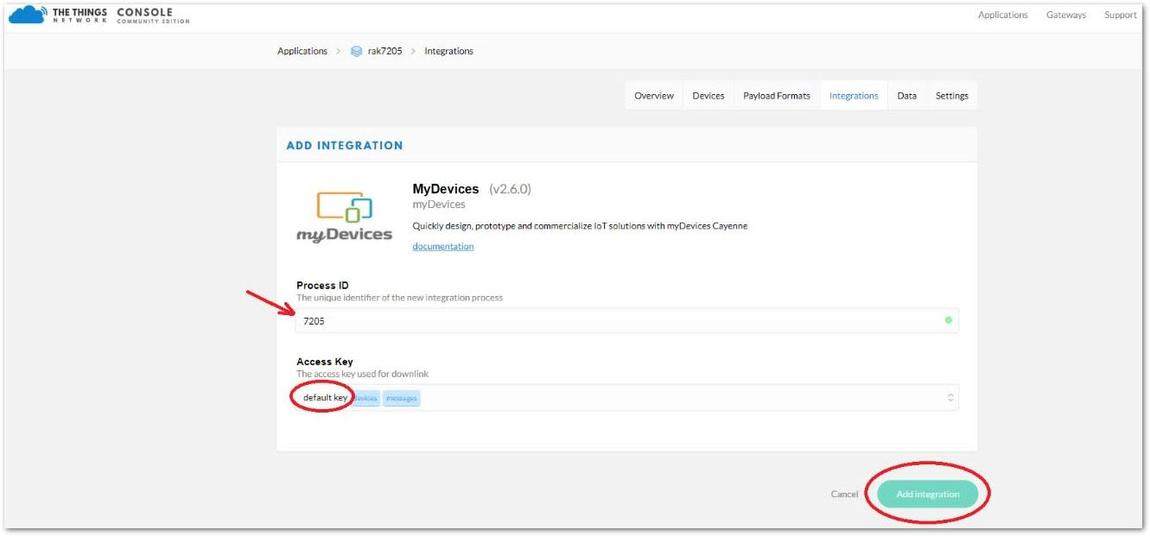Open Applications in top navigation

(x=1003, y=15)
